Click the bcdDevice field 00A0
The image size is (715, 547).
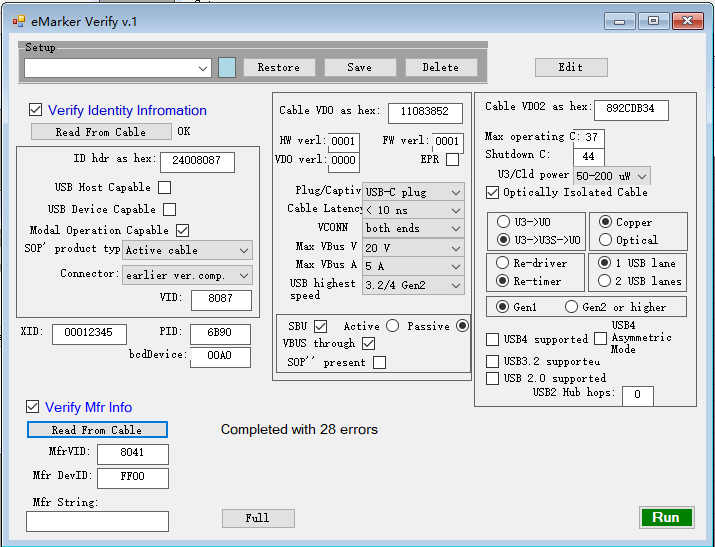pos(220,357)
